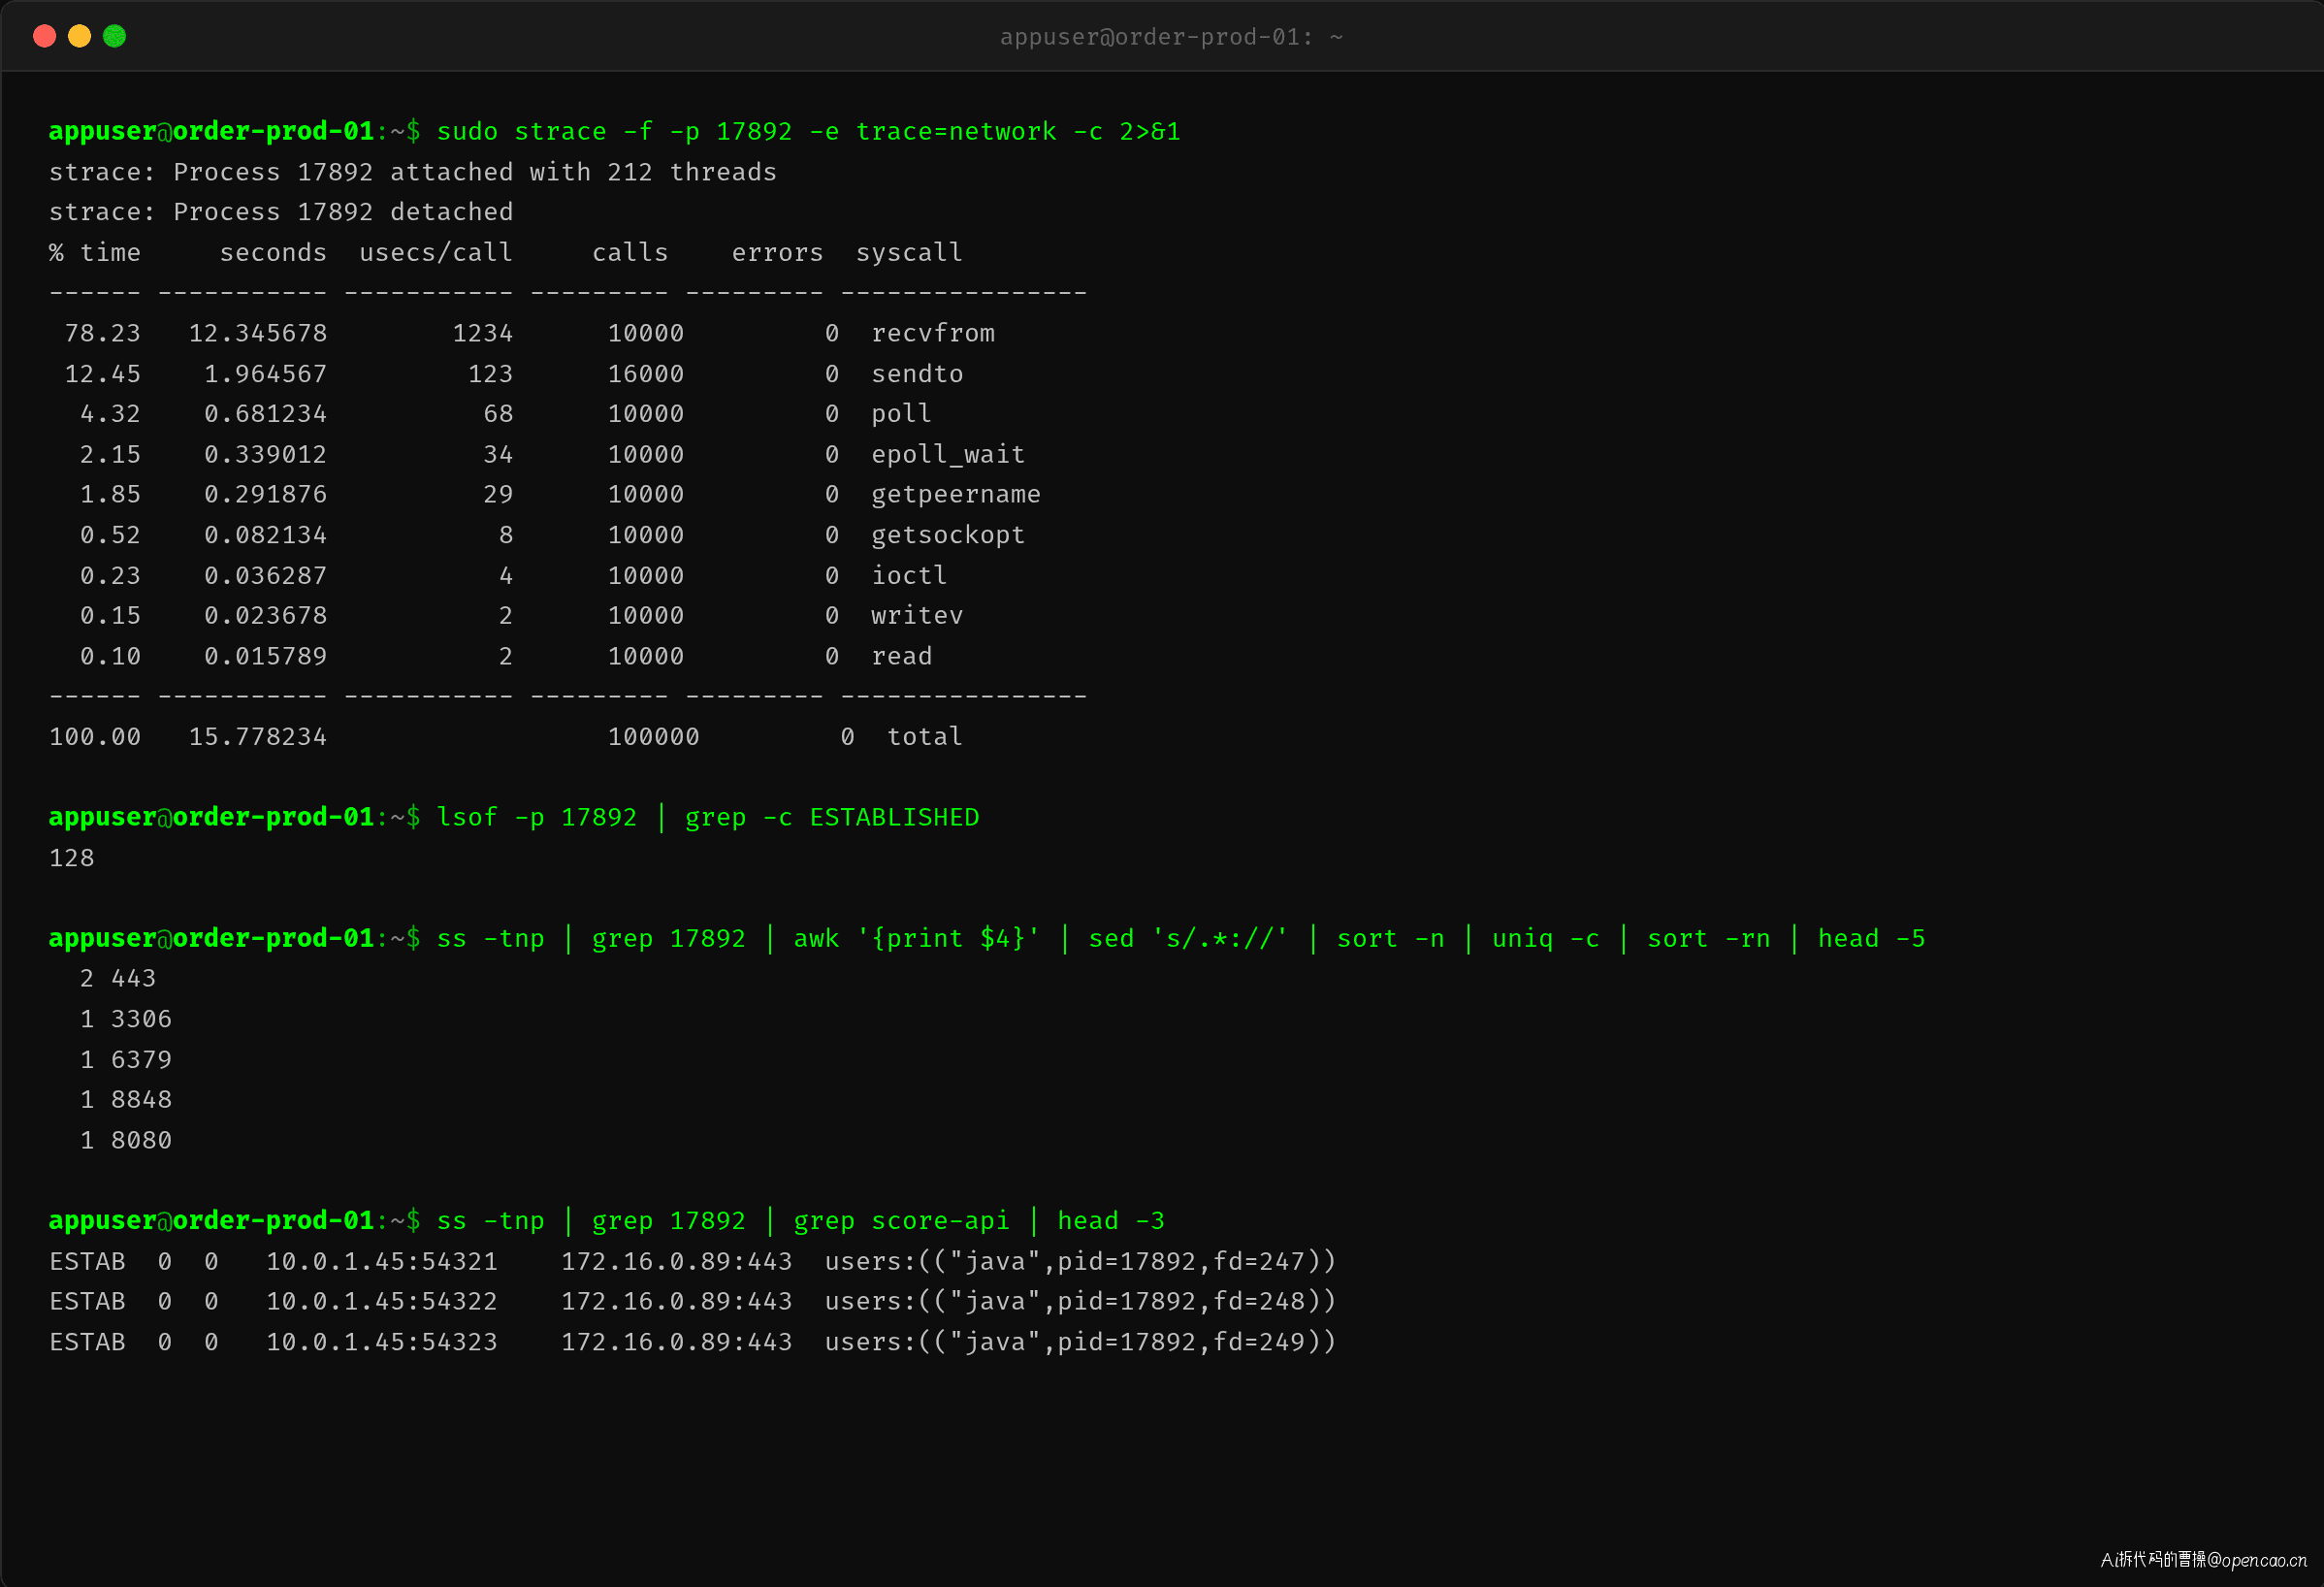Click the 78.23 percent time value

tap(103, 333)
